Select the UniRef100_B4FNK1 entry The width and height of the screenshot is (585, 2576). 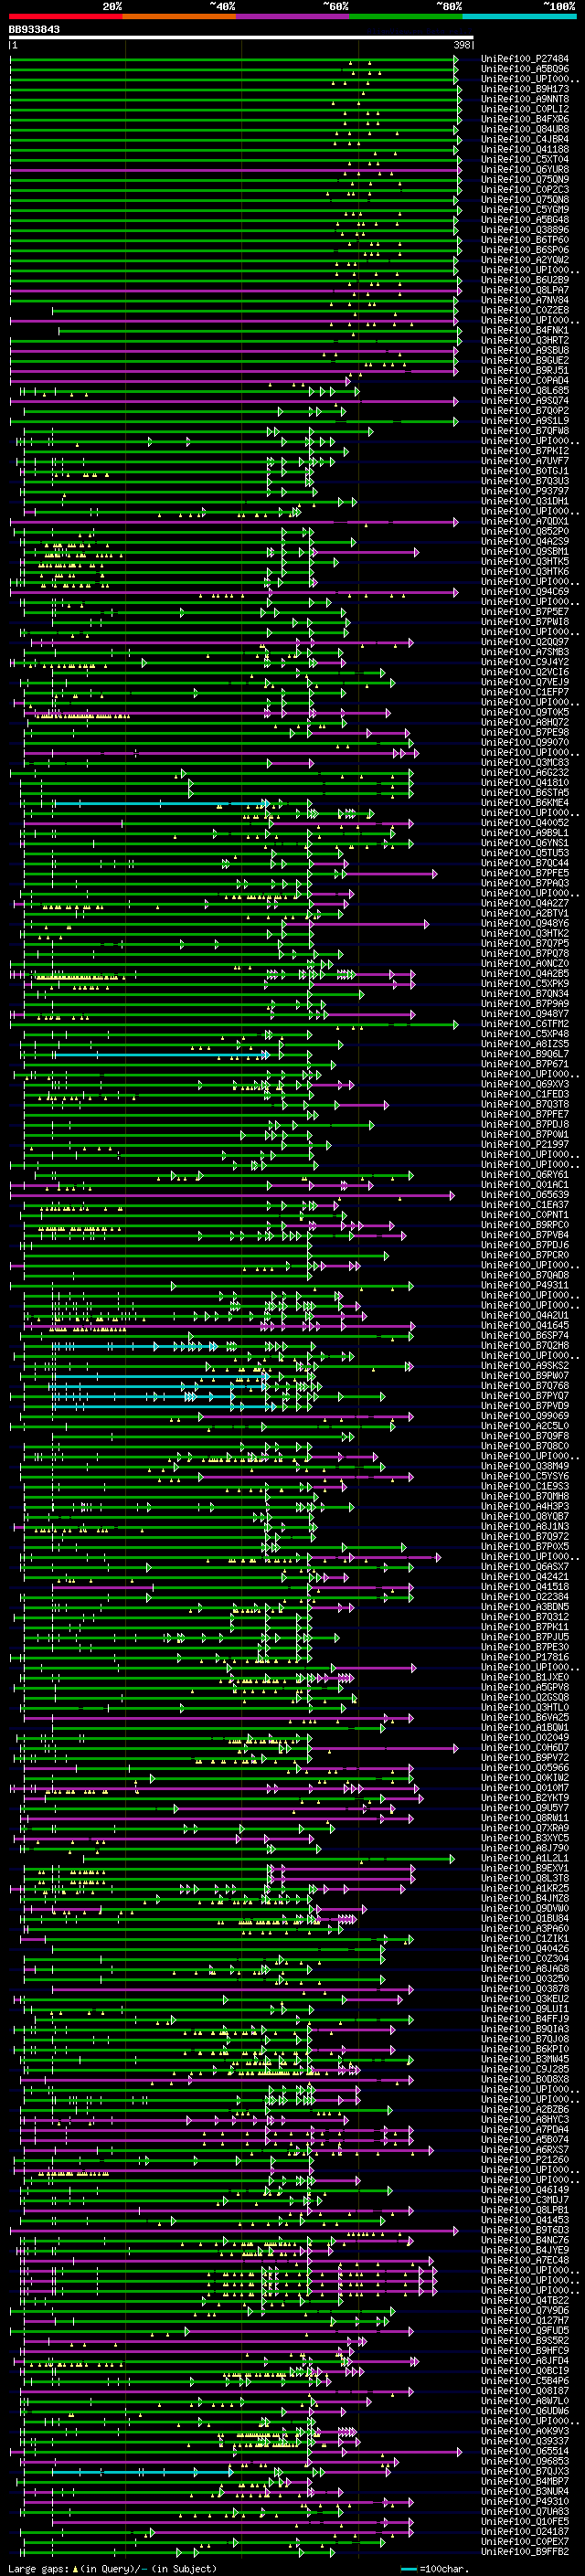(524, 330)
